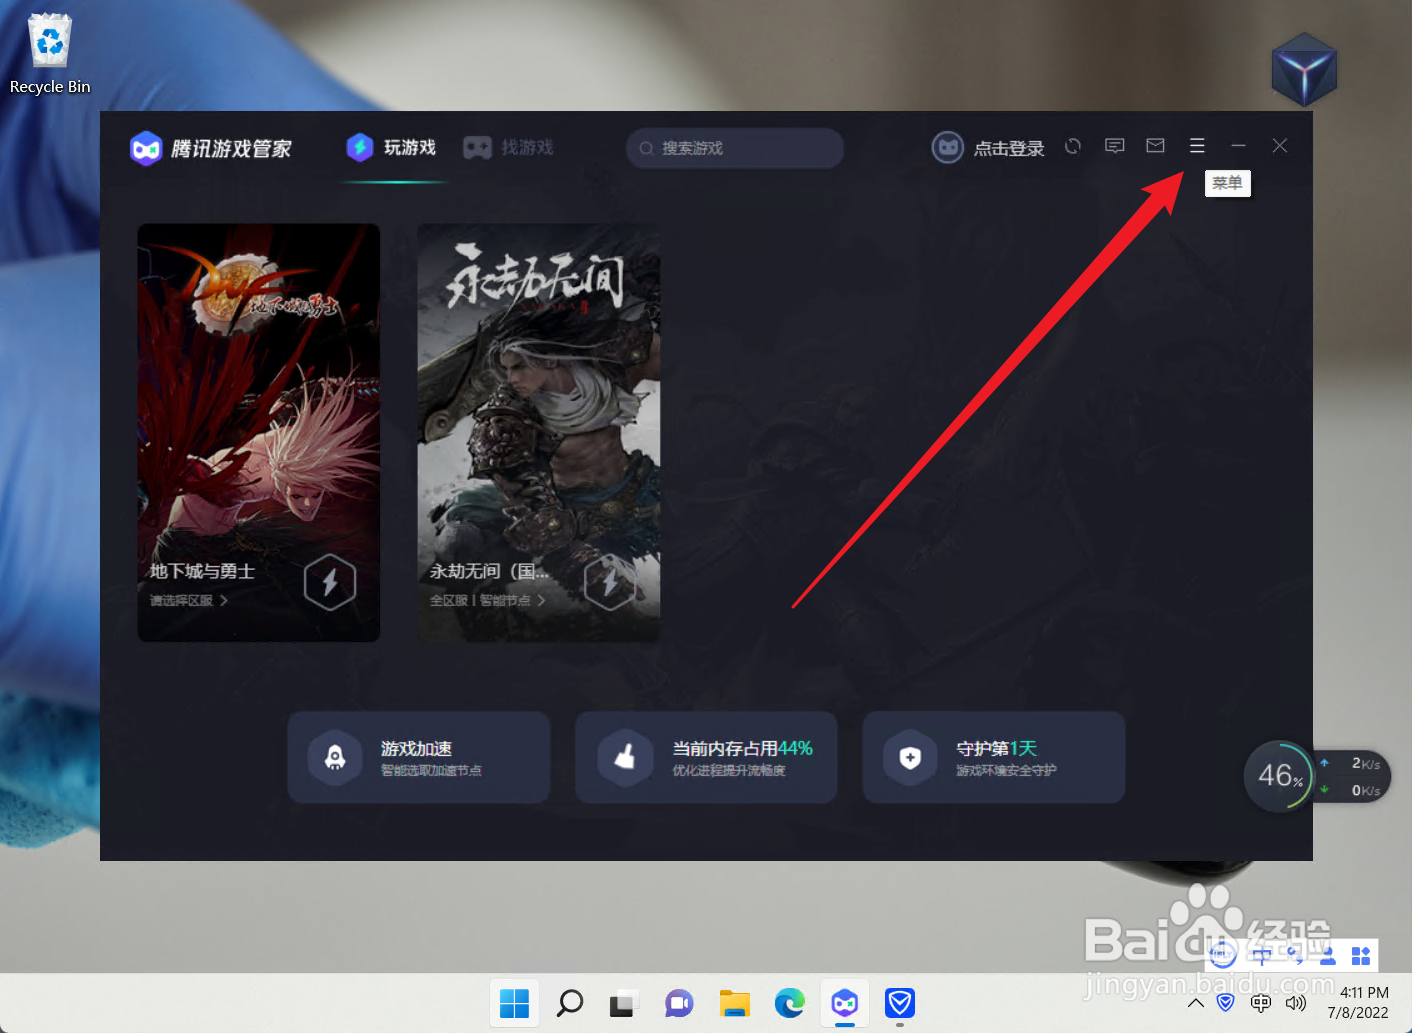Image resolution: width=1412 pixels, height=1033 pixels.
Task: Click the 搜索游戏 search field
Action: (x=735, y=148)
